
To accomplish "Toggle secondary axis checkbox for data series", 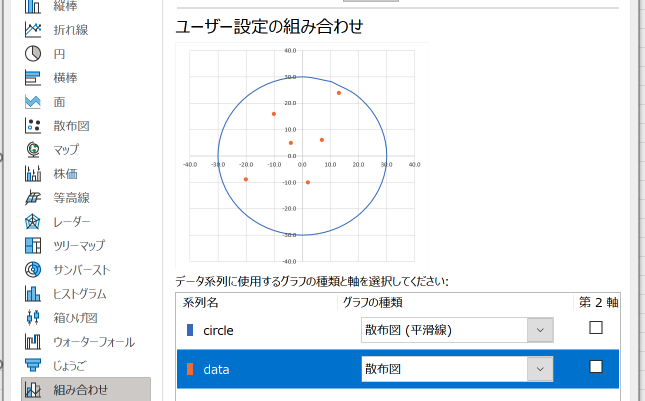I will pyautogui.click(x=596, y=366).
